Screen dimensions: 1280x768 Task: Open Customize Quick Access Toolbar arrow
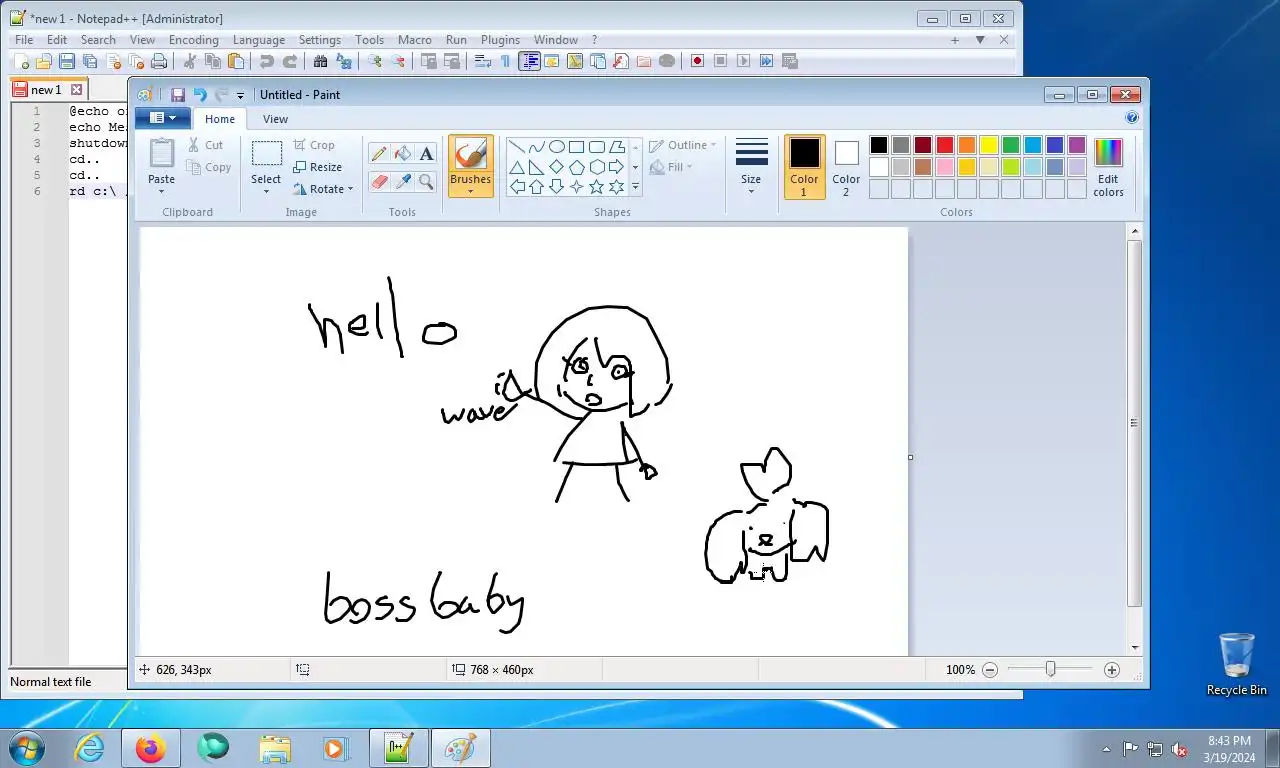click(x=241, y=96)
